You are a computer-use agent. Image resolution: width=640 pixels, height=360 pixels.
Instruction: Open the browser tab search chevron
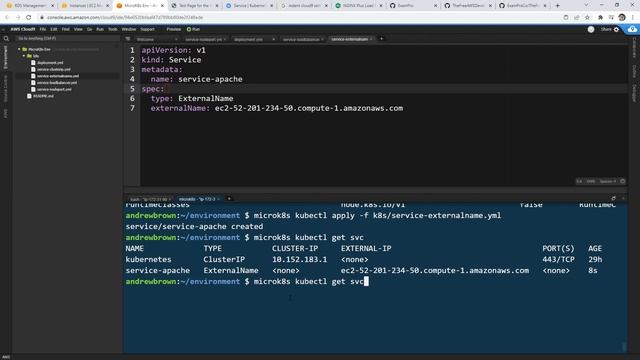click(x=586, y=5)
